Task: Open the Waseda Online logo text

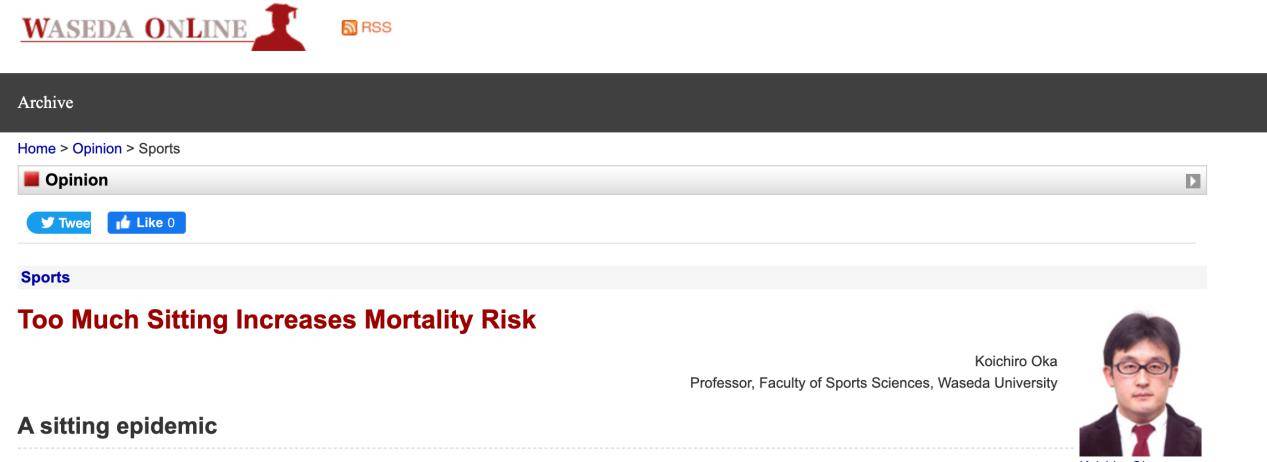Action: [133, 28]
